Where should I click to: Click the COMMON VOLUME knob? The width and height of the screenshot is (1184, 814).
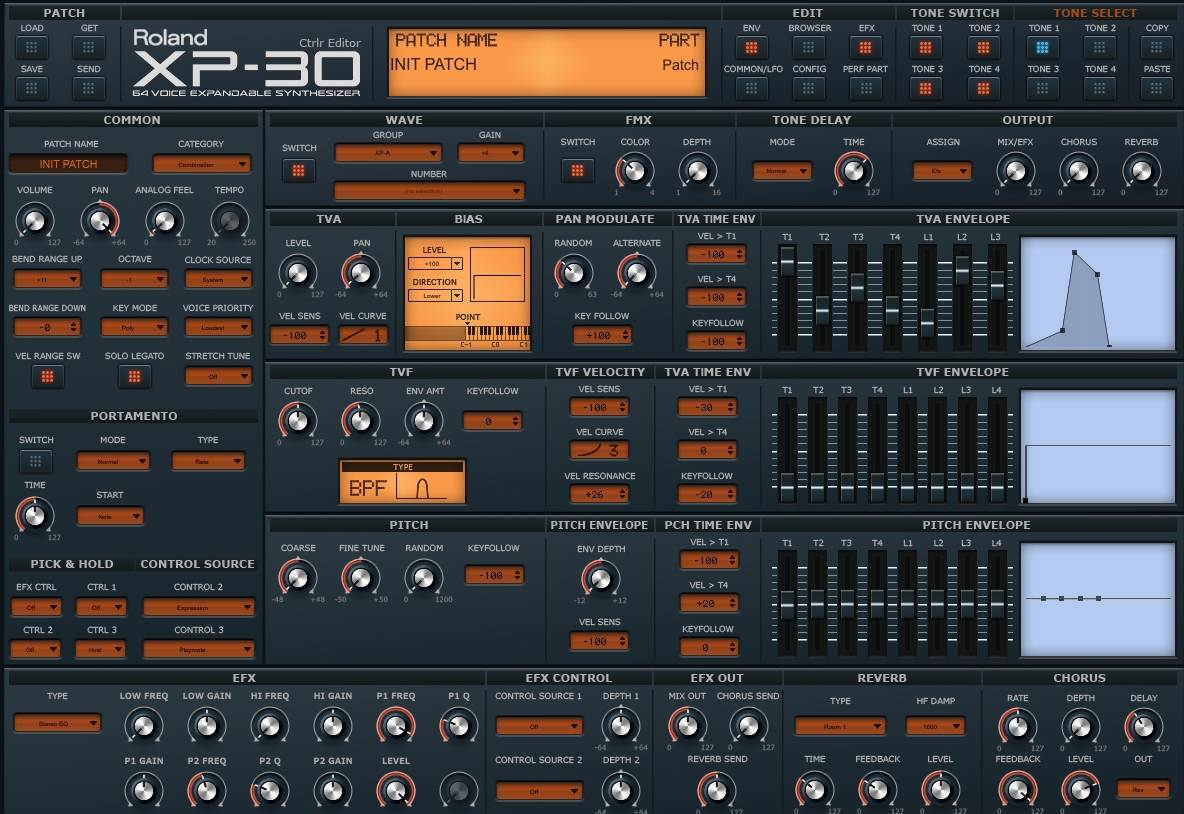pos(35,221)
